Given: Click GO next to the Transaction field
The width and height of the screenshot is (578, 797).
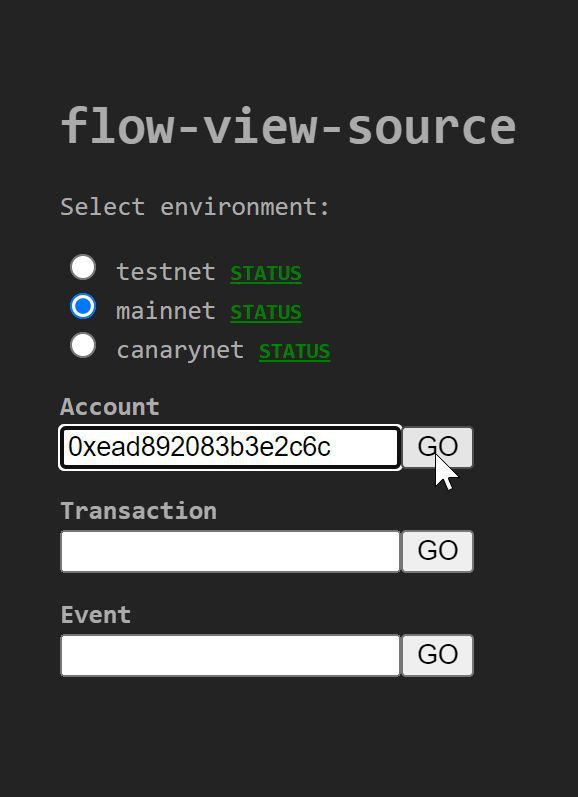Looking at the screenshot, I should (438, 551).
